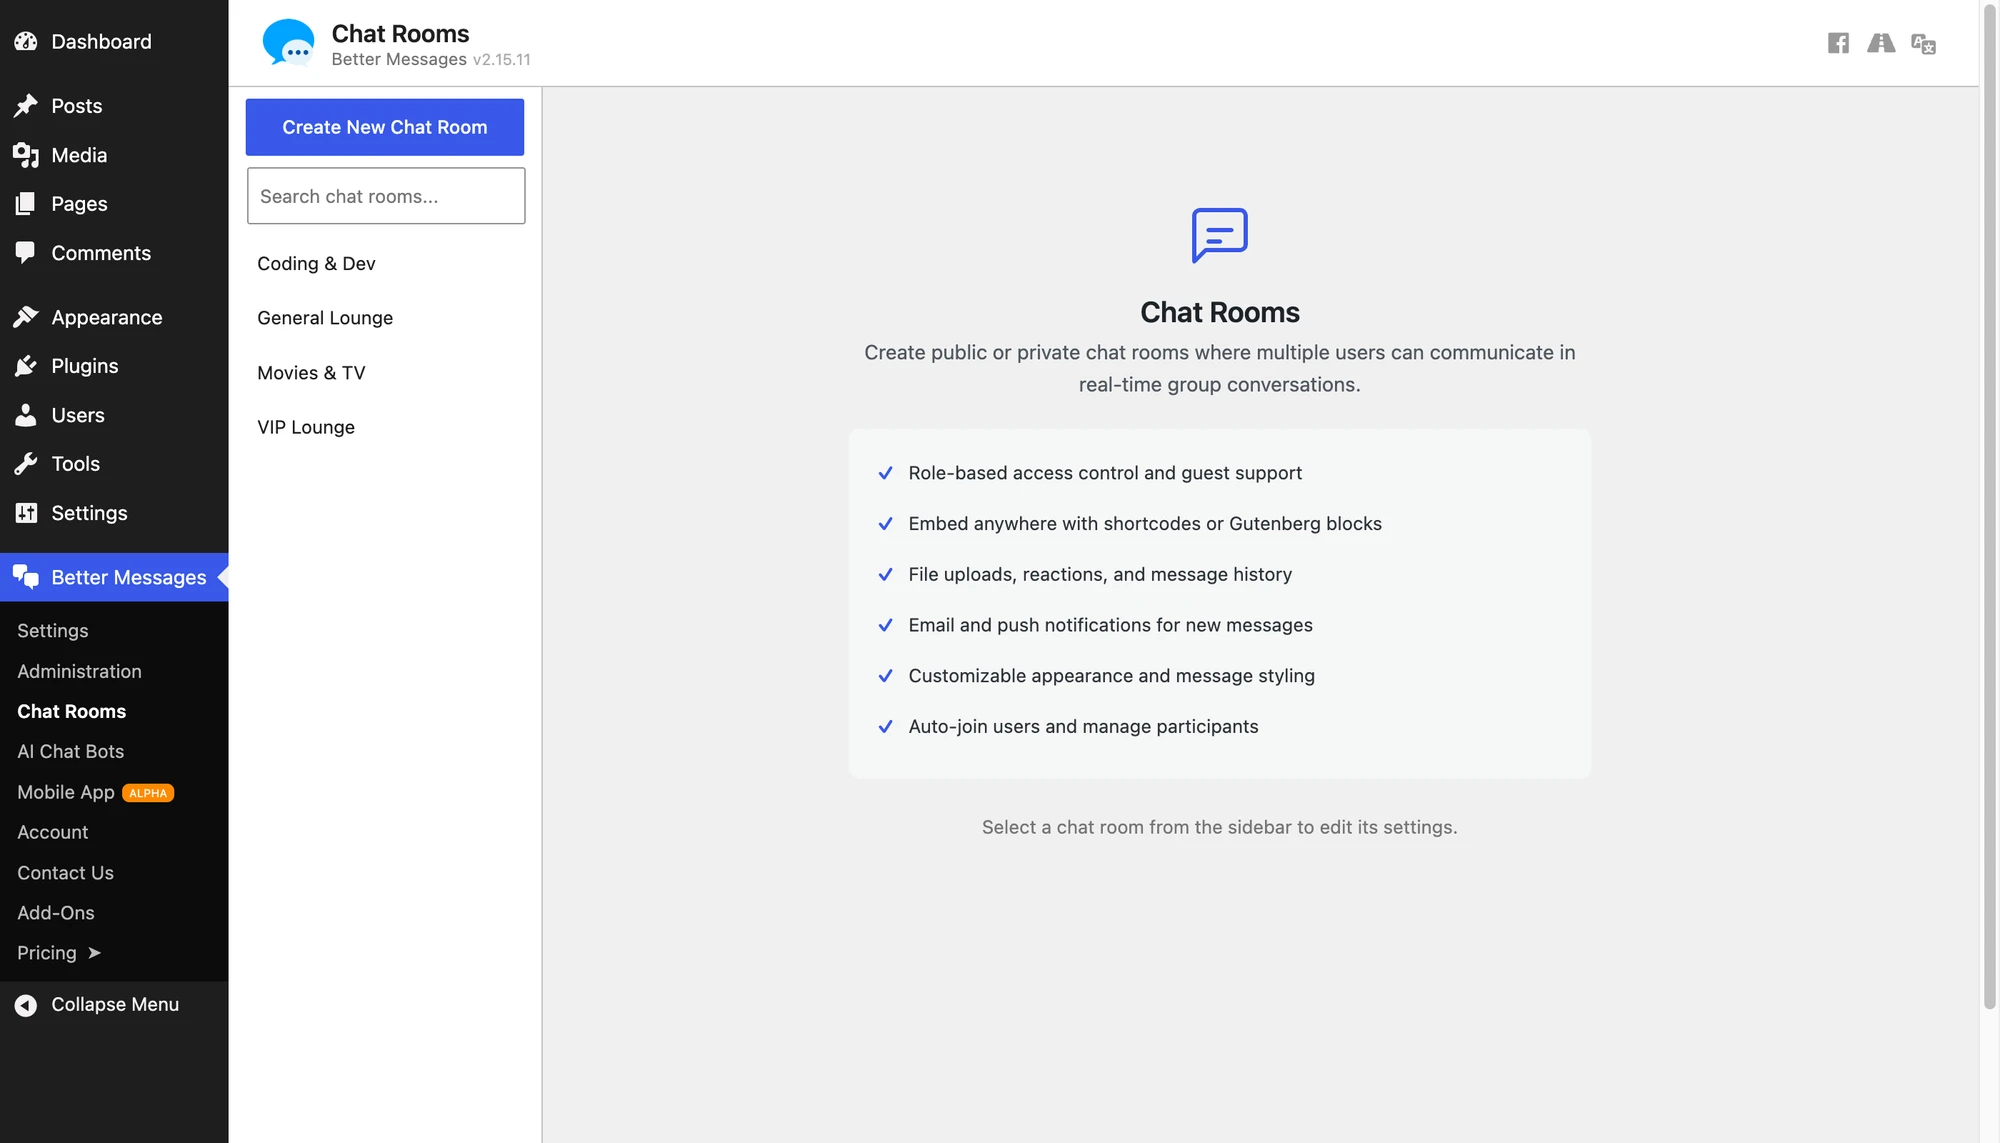The height and width of the screenshot is (1143, 2000).
Task: Click the road-shaped icon in header
Action: click(1881, 43)
